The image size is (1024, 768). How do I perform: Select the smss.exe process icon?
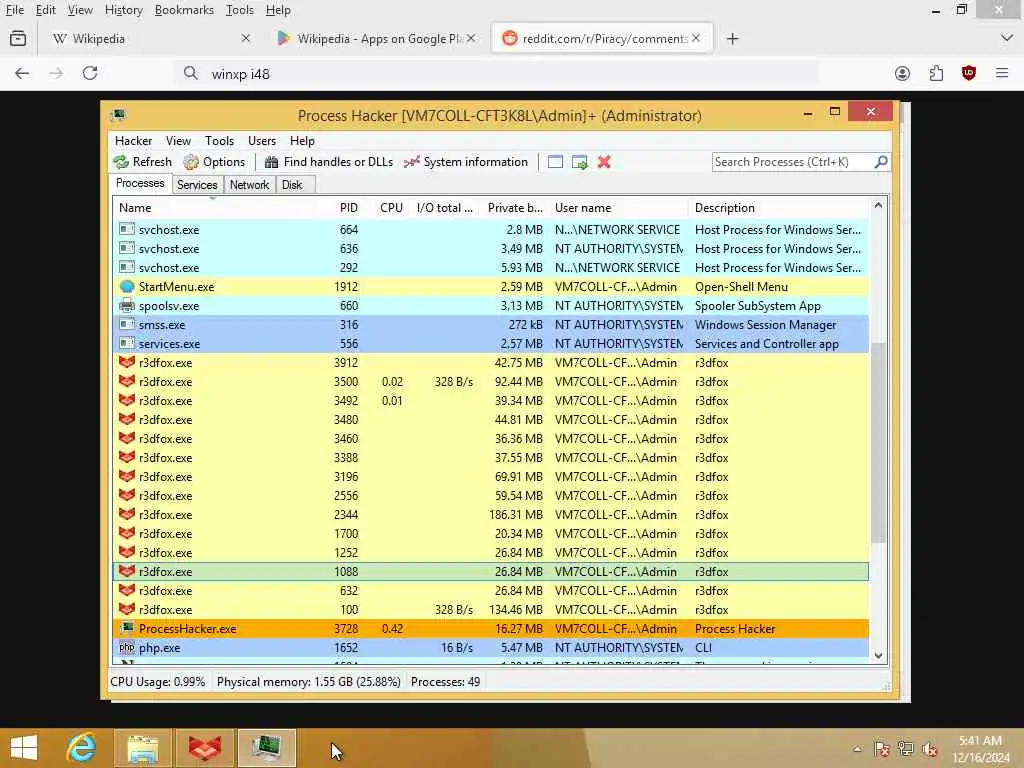tap(127, 325)
